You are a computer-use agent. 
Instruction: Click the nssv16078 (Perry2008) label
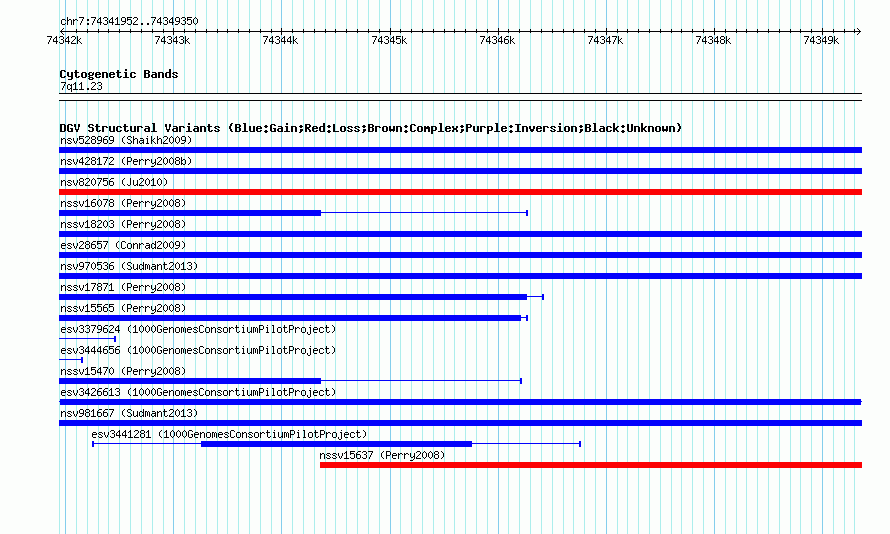123,203
